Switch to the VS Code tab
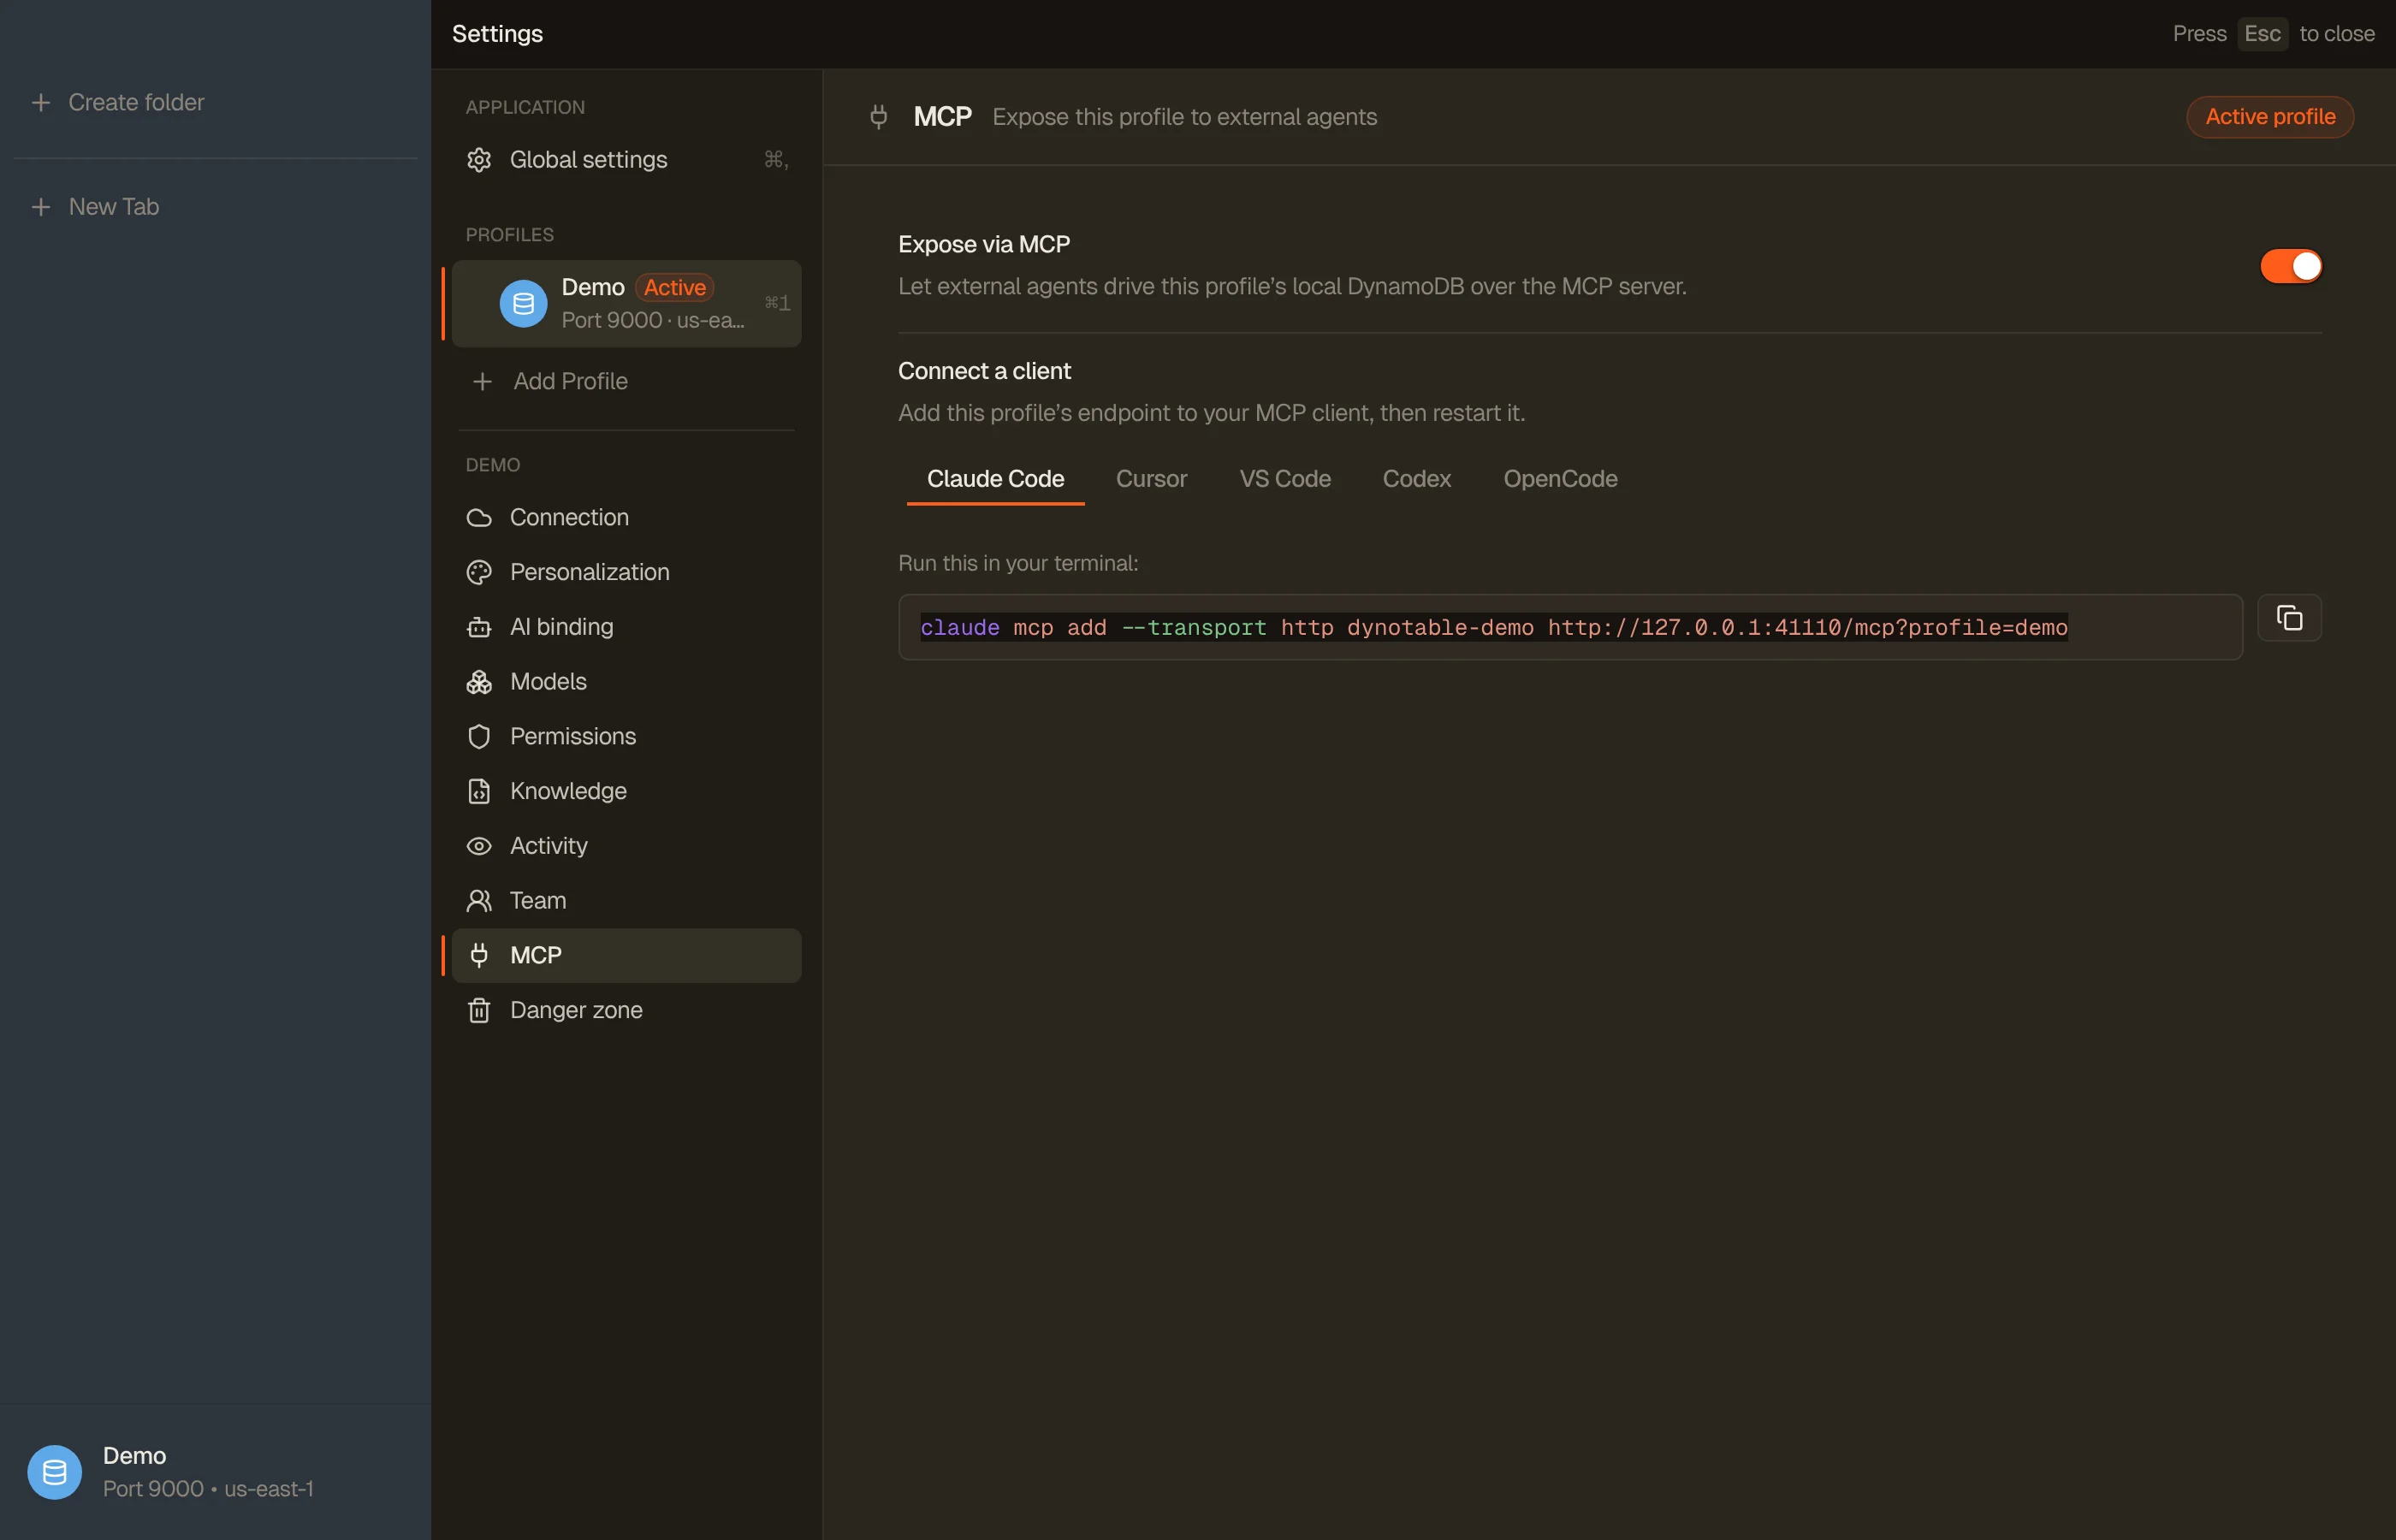Viewport: 2396px width, 1540px height. pos(1285,479)
